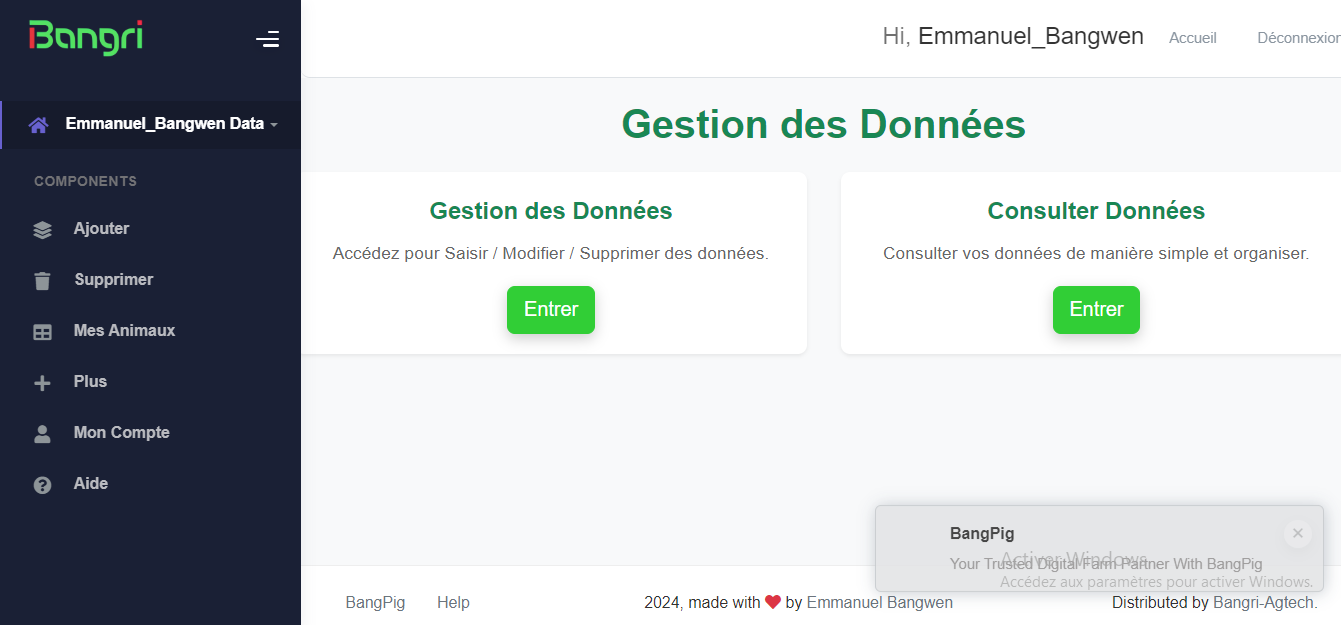Go to Accueil link
This screenshot has width=1341, height=625.
click(x=1192, y=38)
